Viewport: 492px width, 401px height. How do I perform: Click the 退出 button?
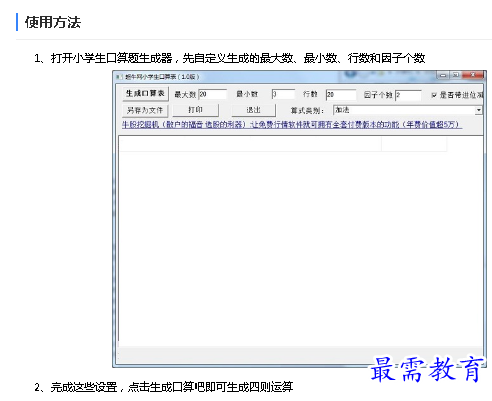[253, 110]
